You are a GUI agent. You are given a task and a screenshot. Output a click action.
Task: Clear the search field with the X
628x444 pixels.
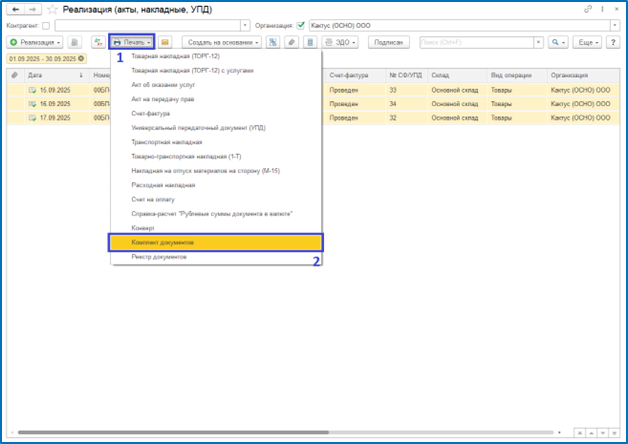540,43
